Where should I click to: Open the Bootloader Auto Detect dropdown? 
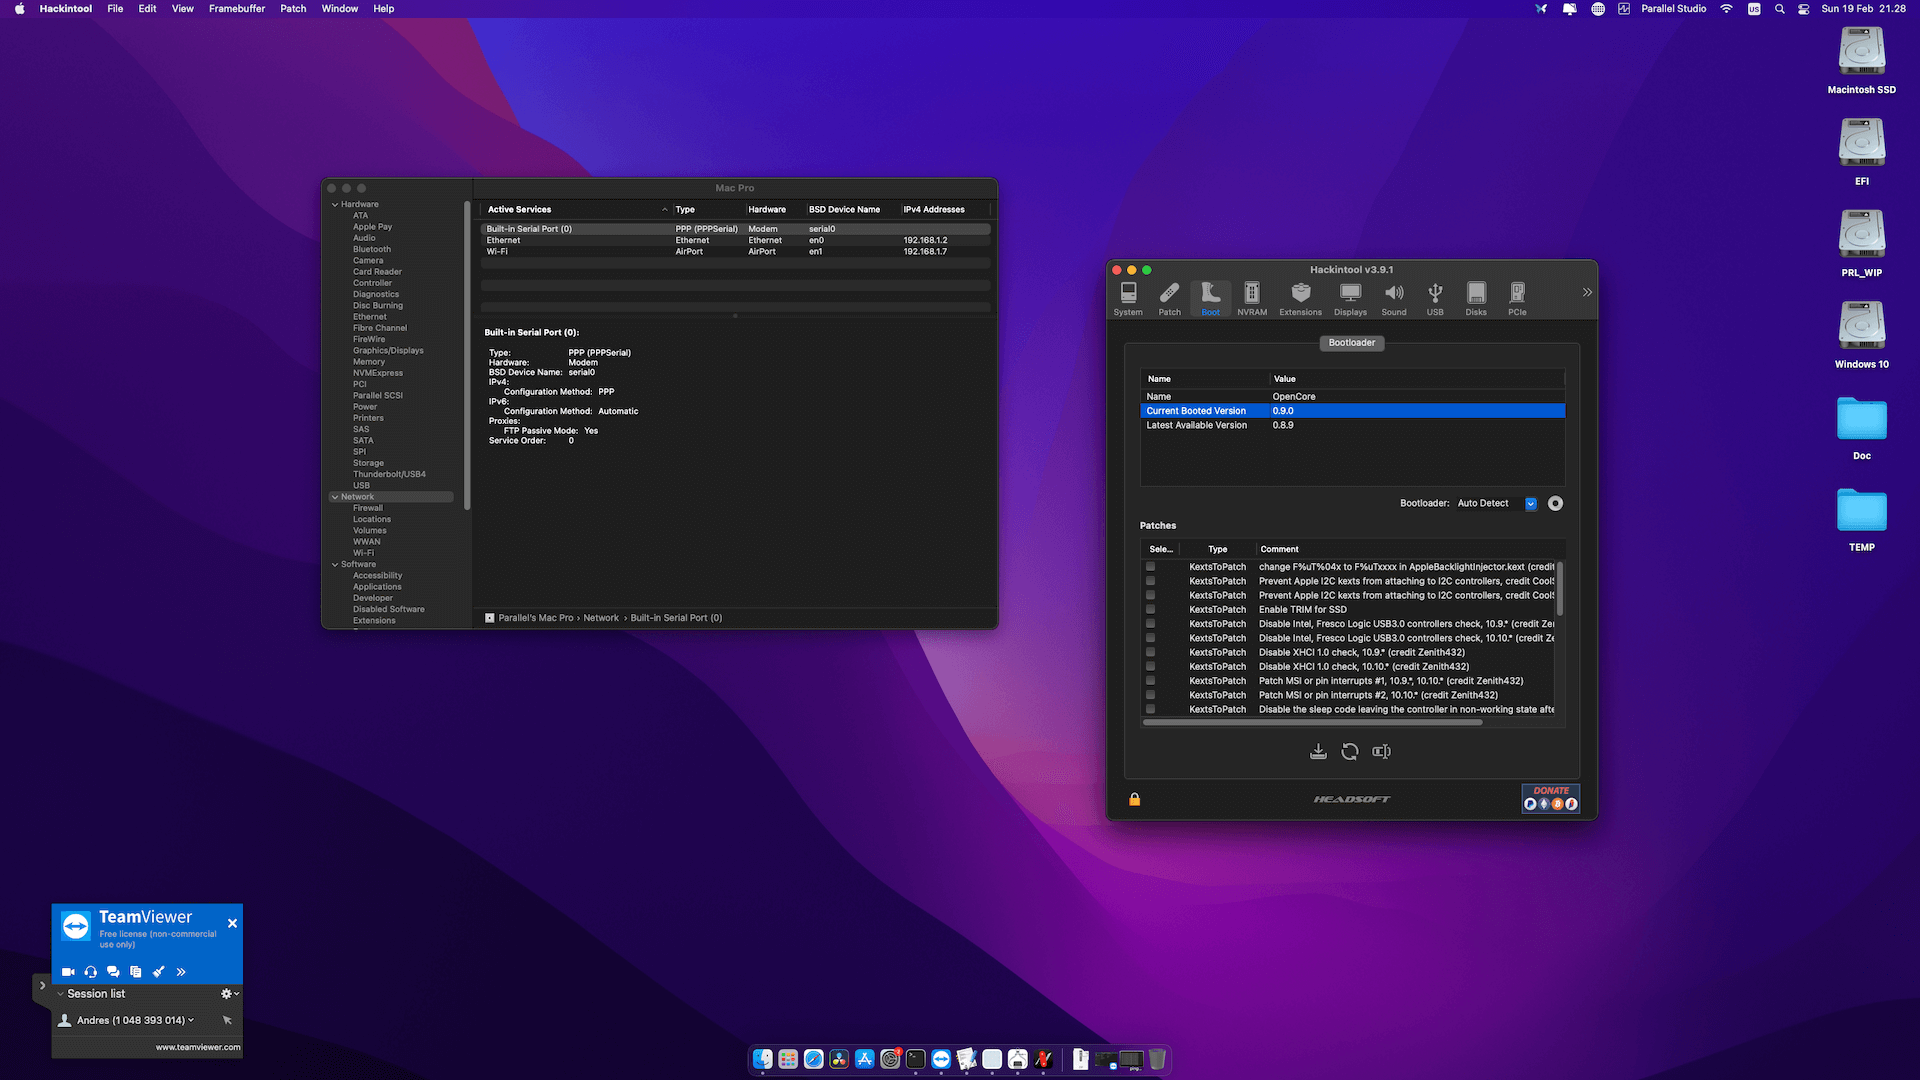pyautogui.click(x=1496, y=503)
